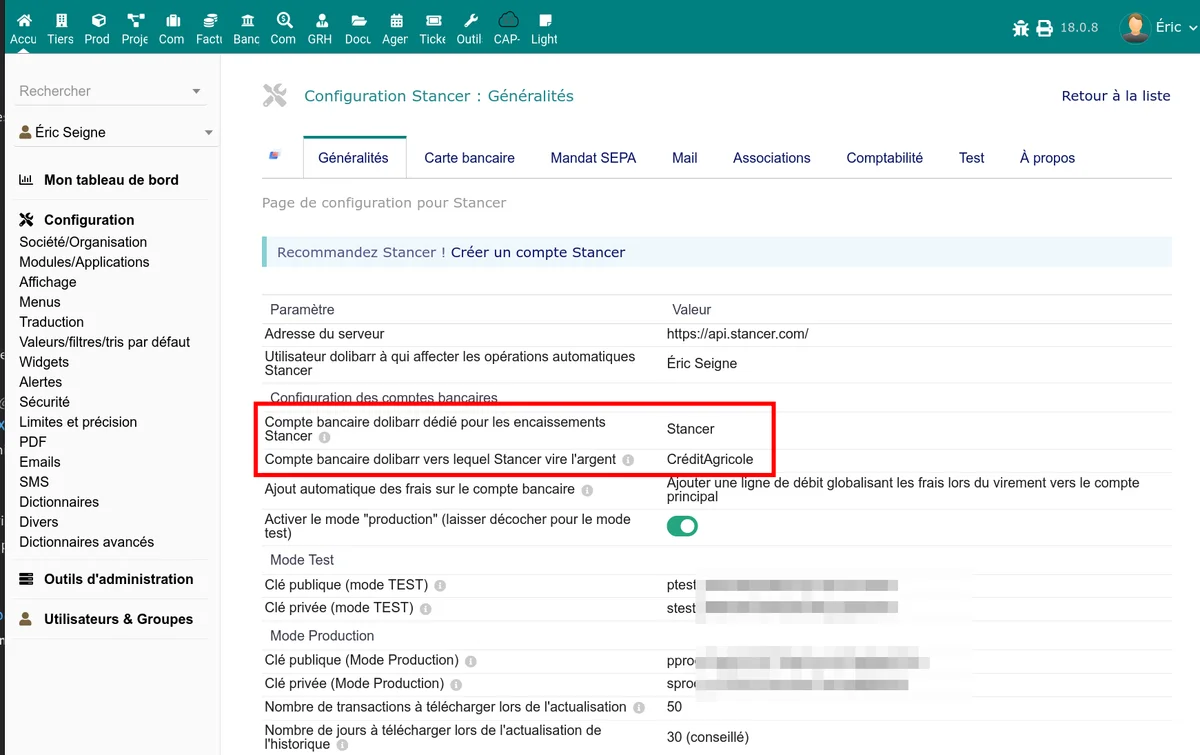Open the Products cube icon in top menu

tap(98, 20)
